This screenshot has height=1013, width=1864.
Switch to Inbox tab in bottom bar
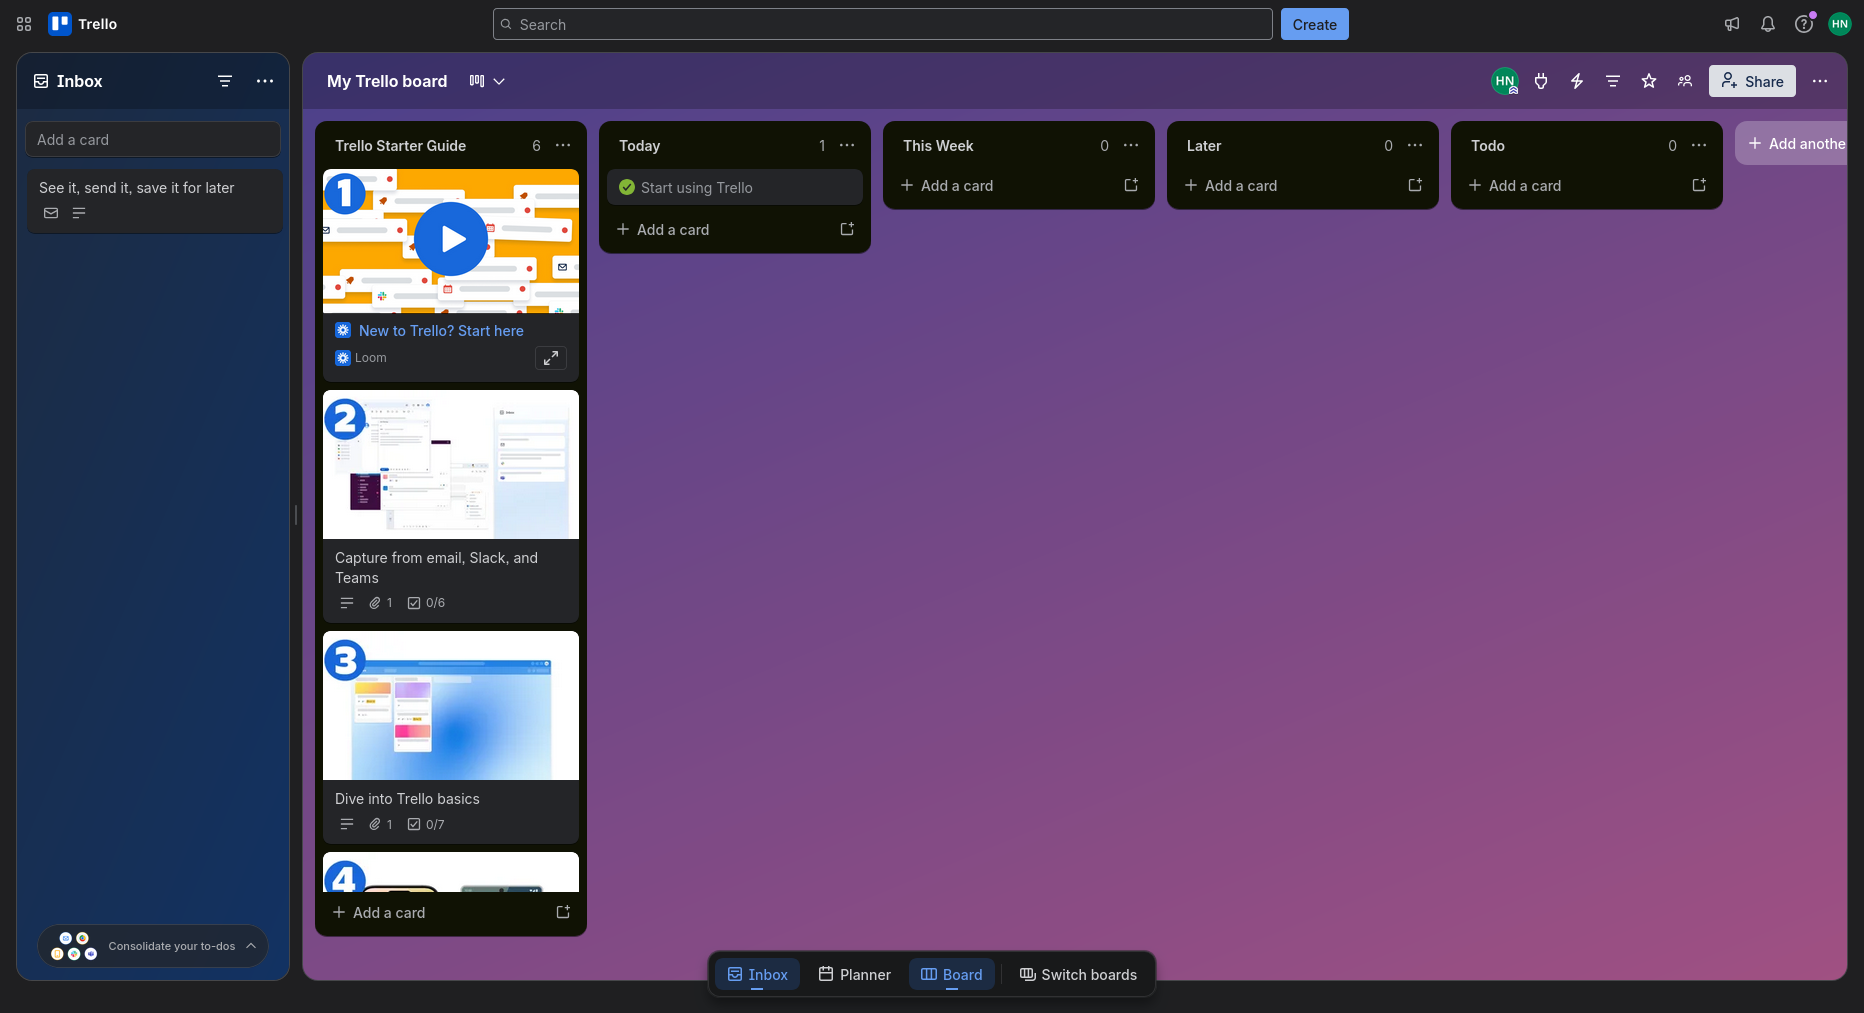click(757, 975)
